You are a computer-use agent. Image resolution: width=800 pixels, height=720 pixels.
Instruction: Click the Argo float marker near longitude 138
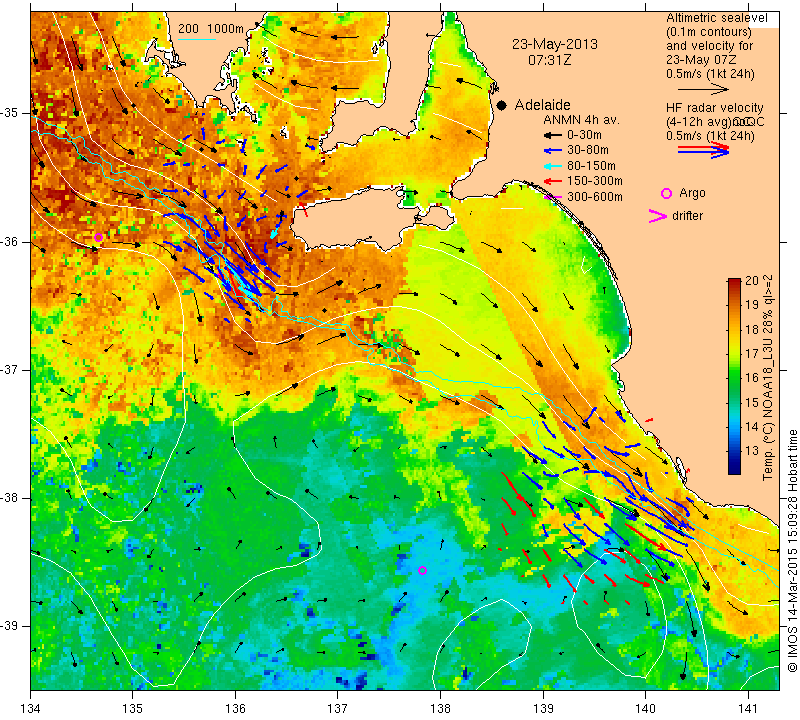(422, 570)
